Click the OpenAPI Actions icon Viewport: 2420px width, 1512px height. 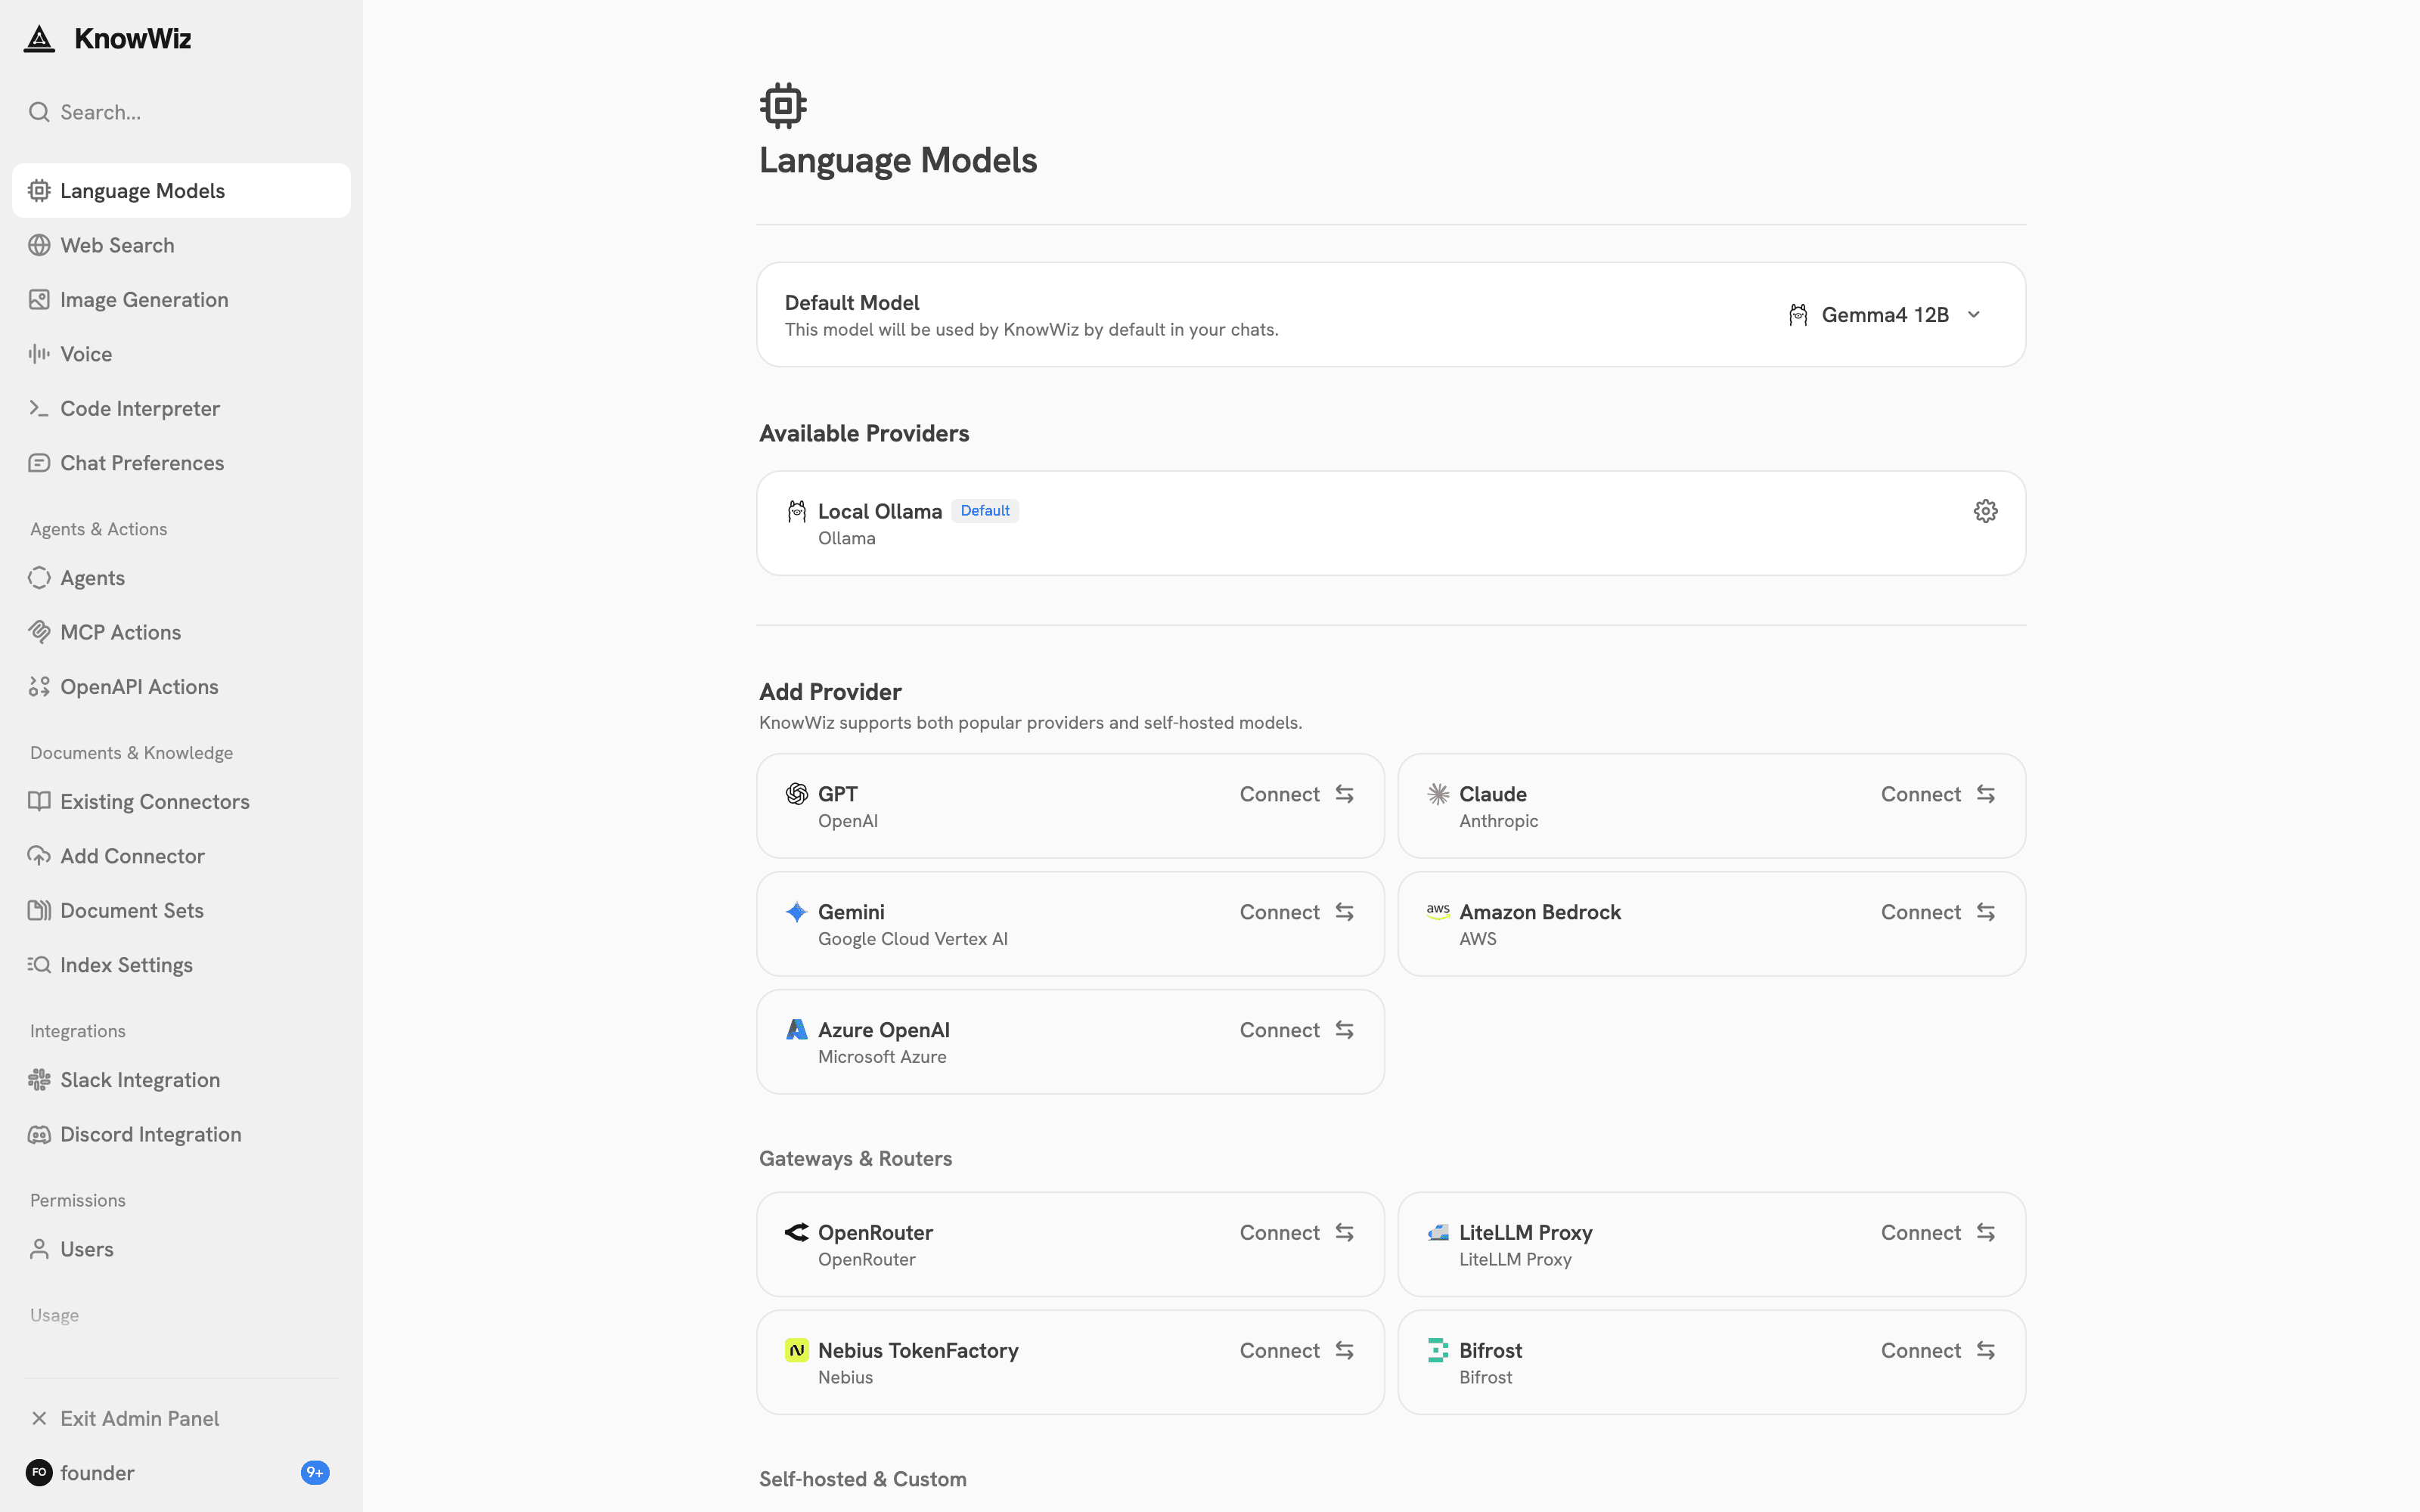[x=39, y=687]
